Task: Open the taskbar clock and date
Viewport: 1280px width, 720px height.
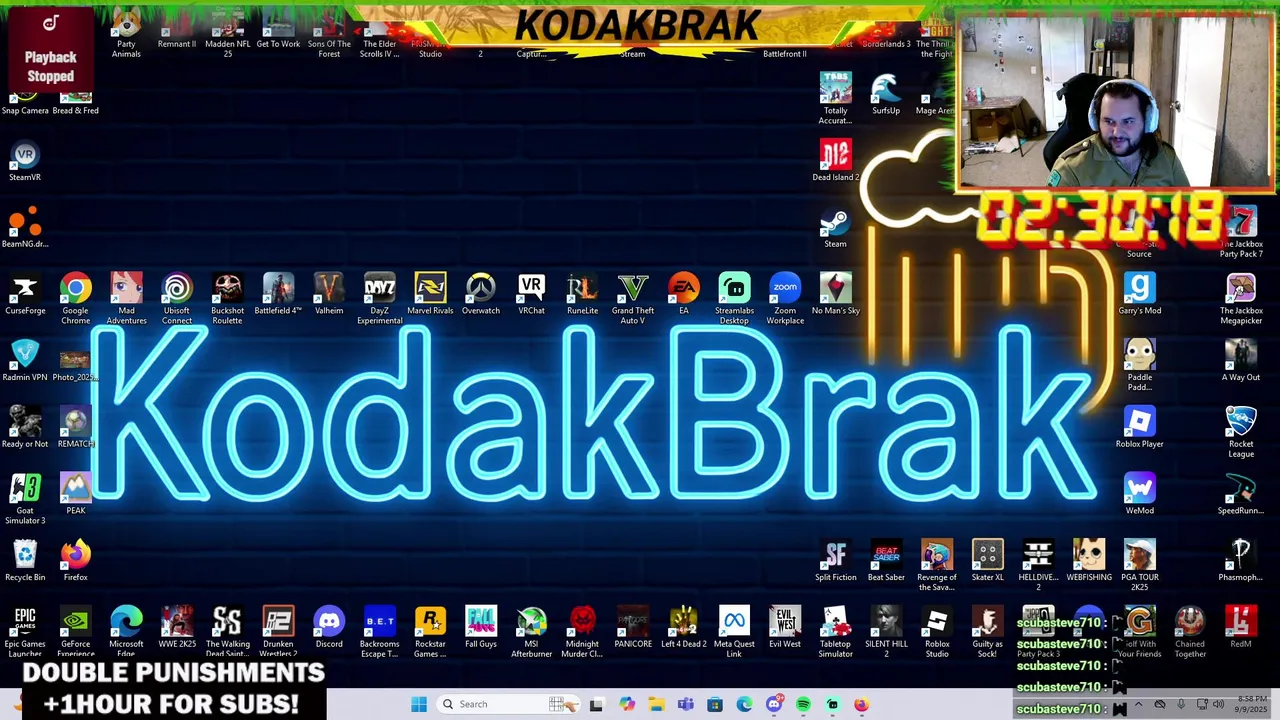Action: (x=1253, y=704)
